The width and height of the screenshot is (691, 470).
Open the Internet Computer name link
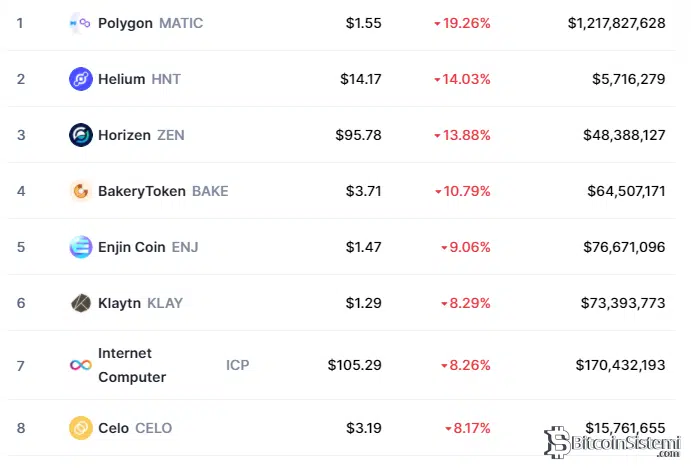tap(130, 365)
